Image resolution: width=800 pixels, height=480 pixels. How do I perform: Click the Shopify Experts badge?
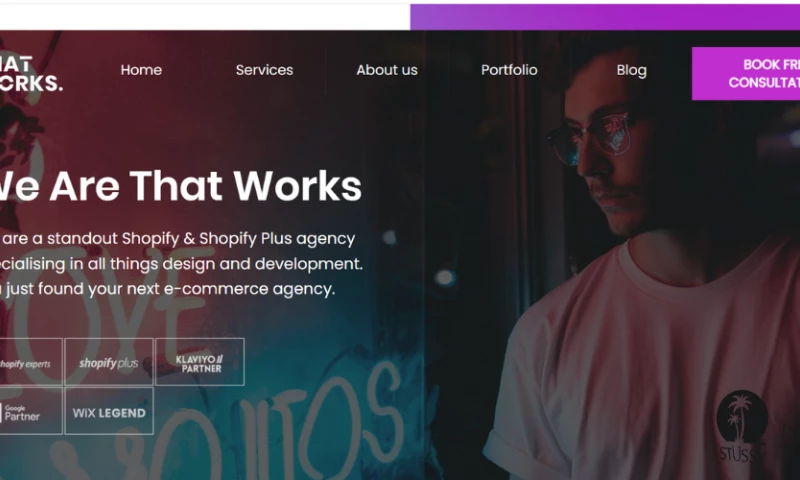tap(31, 362)
